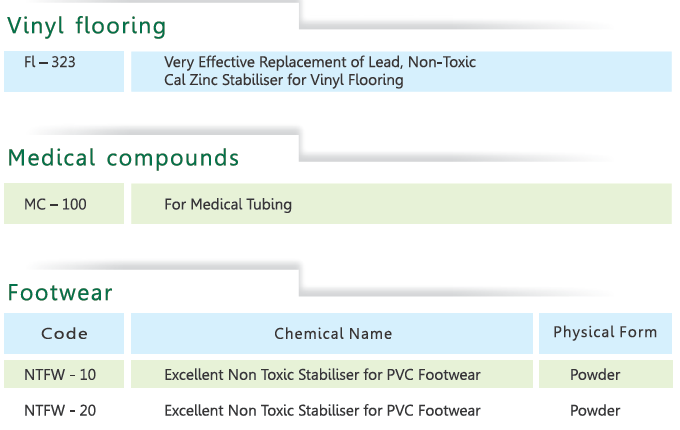Click the Code column header
The width and height of the screenshot is (680, 430).
pos(64,334)
